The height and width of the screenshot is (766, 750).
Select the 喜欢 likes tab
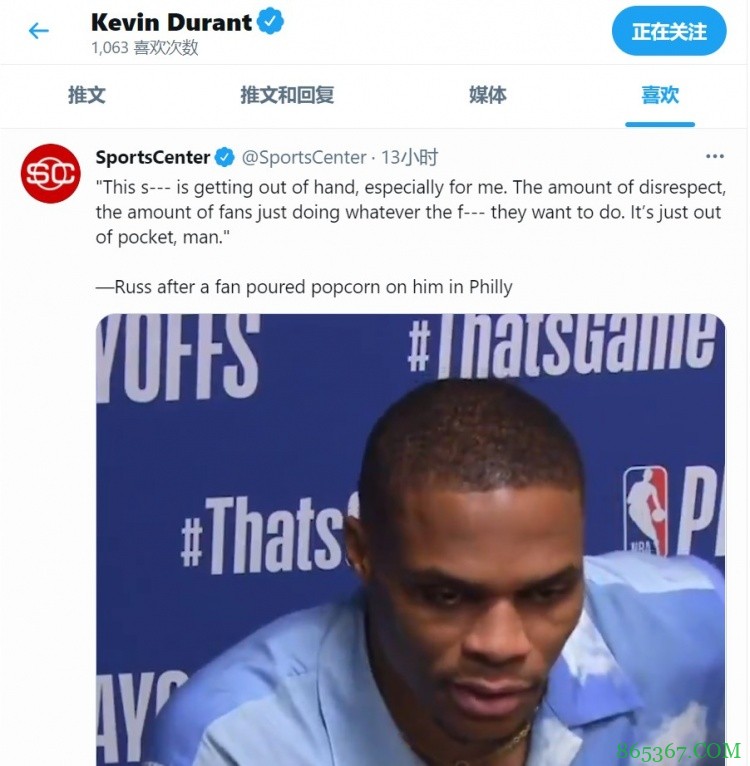[660, 95]
